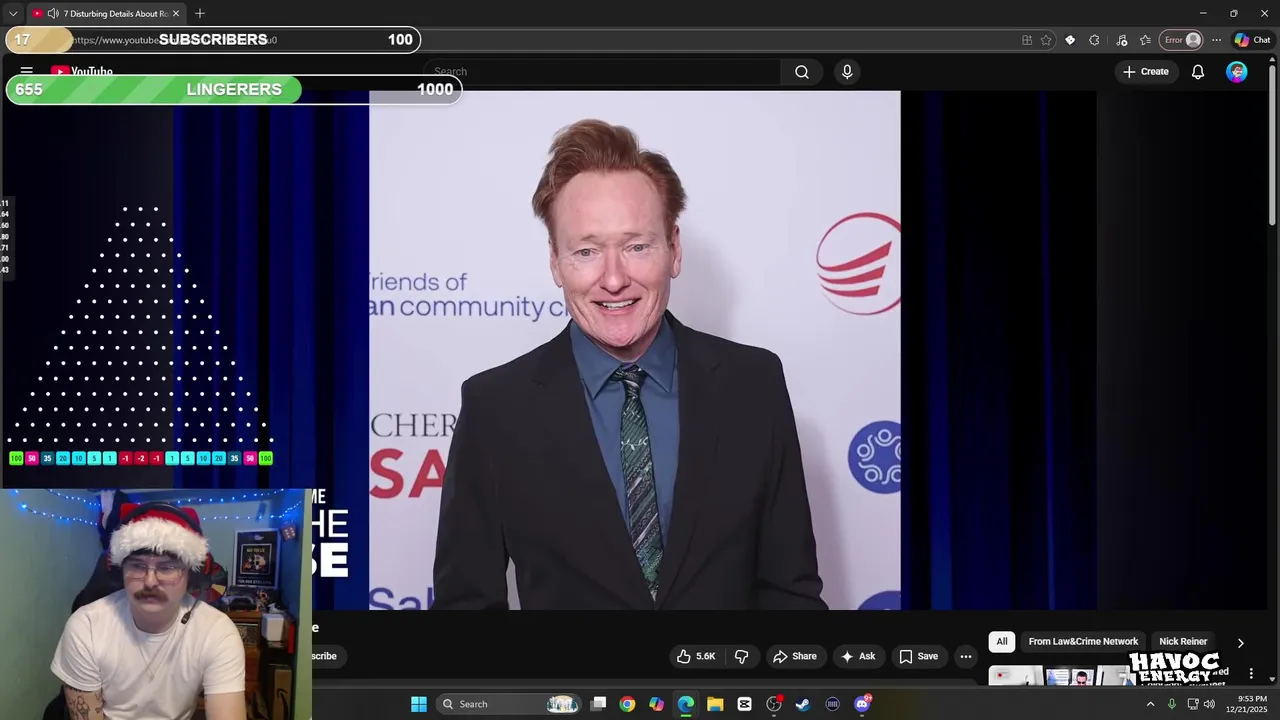The image size is (1280, 720).
Task: Switch to Microsoft Edge on taskbar
Action: [x=686, y=704]
